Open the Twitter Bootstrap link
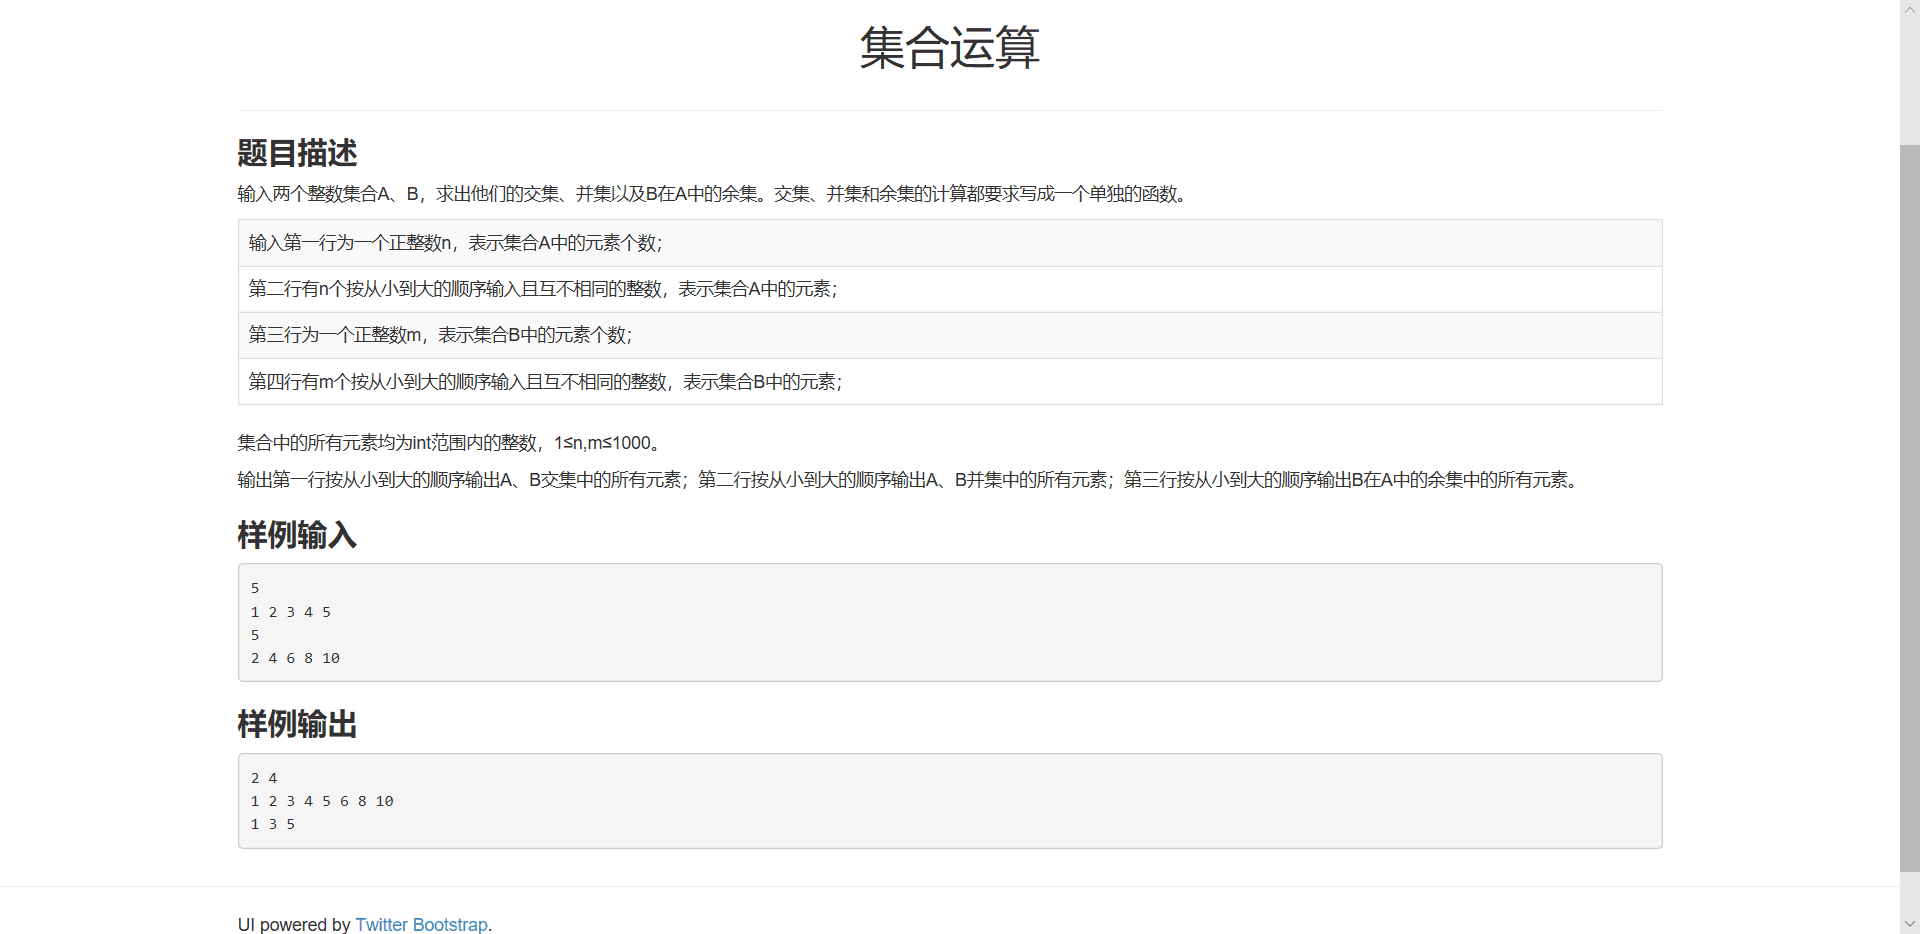This screenshot has width=1920, height=934. coord(421,924)
